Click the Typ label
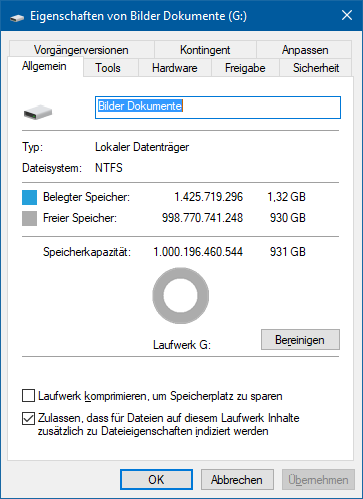Screen dimensions: 363x499 (x=33, y=147)
